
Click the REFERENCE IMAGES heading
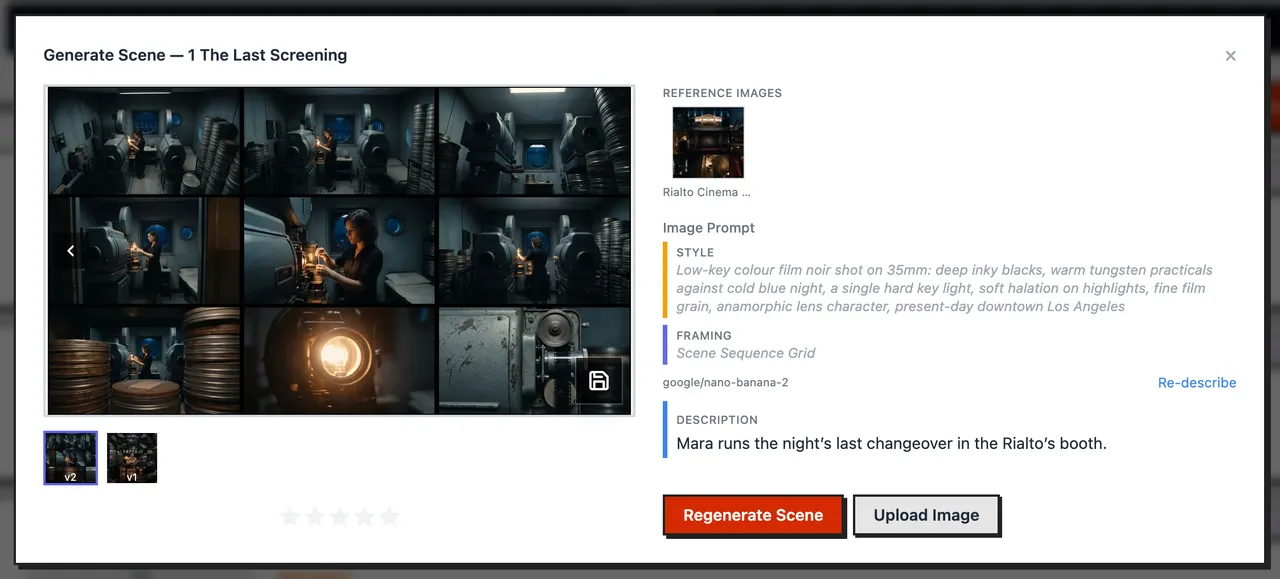722,93
